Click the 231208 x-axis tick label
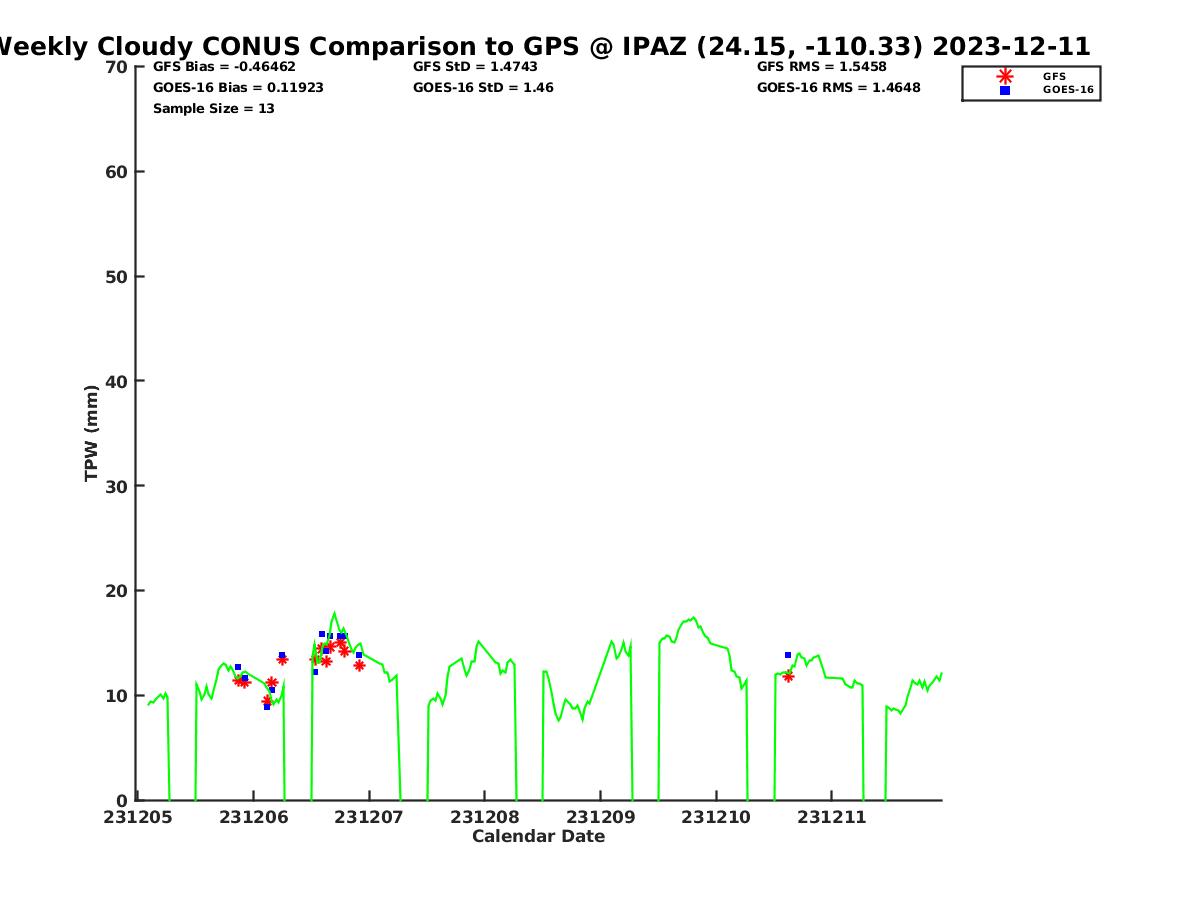This screenshot has height=900, width=1200. click(484, 817)
